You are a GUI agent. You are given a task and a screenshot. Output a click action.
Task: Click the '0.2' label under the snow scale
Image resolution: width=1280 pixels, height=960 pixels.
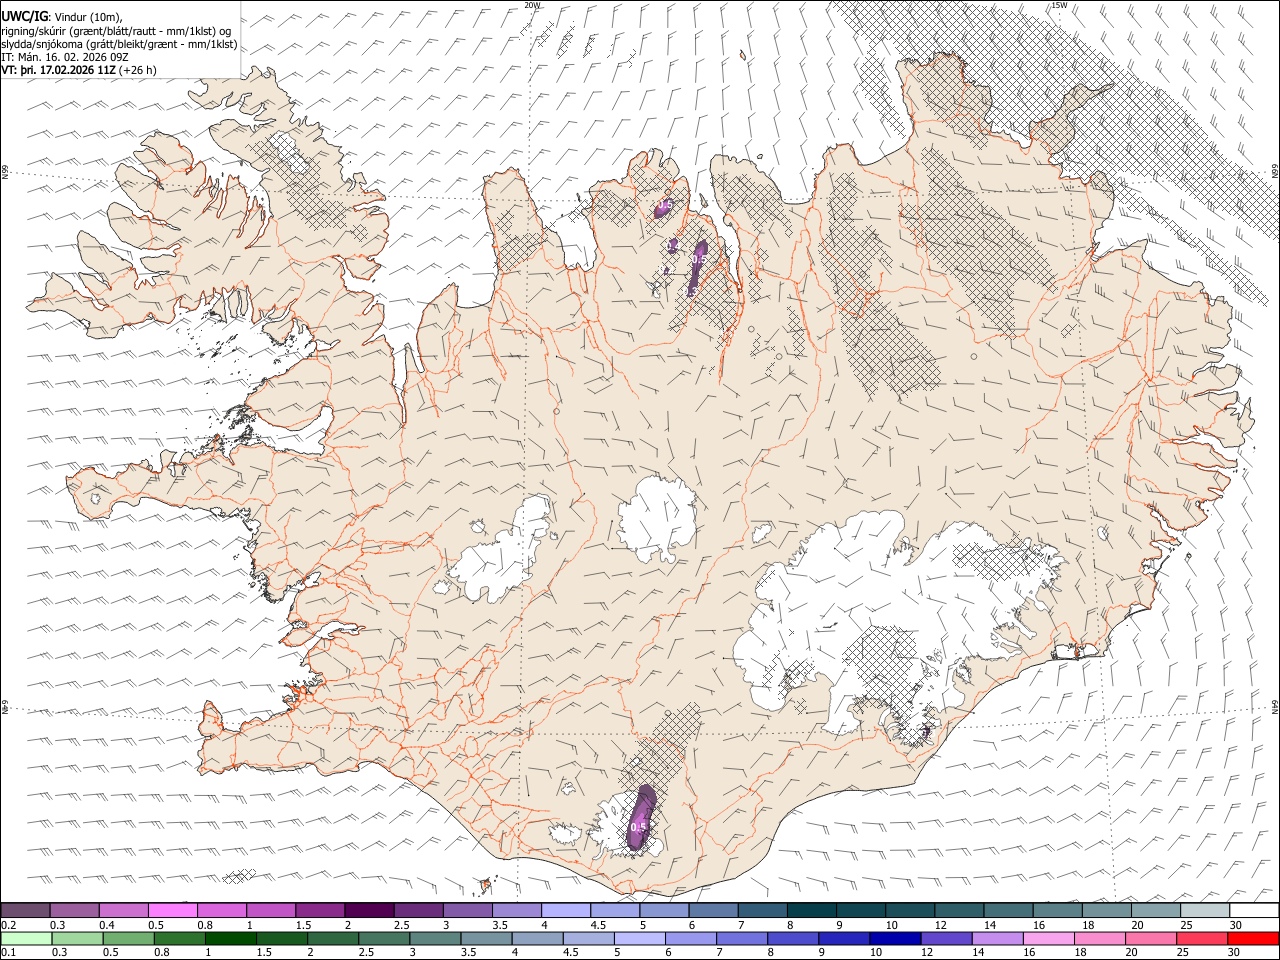[x=7, y=925]
